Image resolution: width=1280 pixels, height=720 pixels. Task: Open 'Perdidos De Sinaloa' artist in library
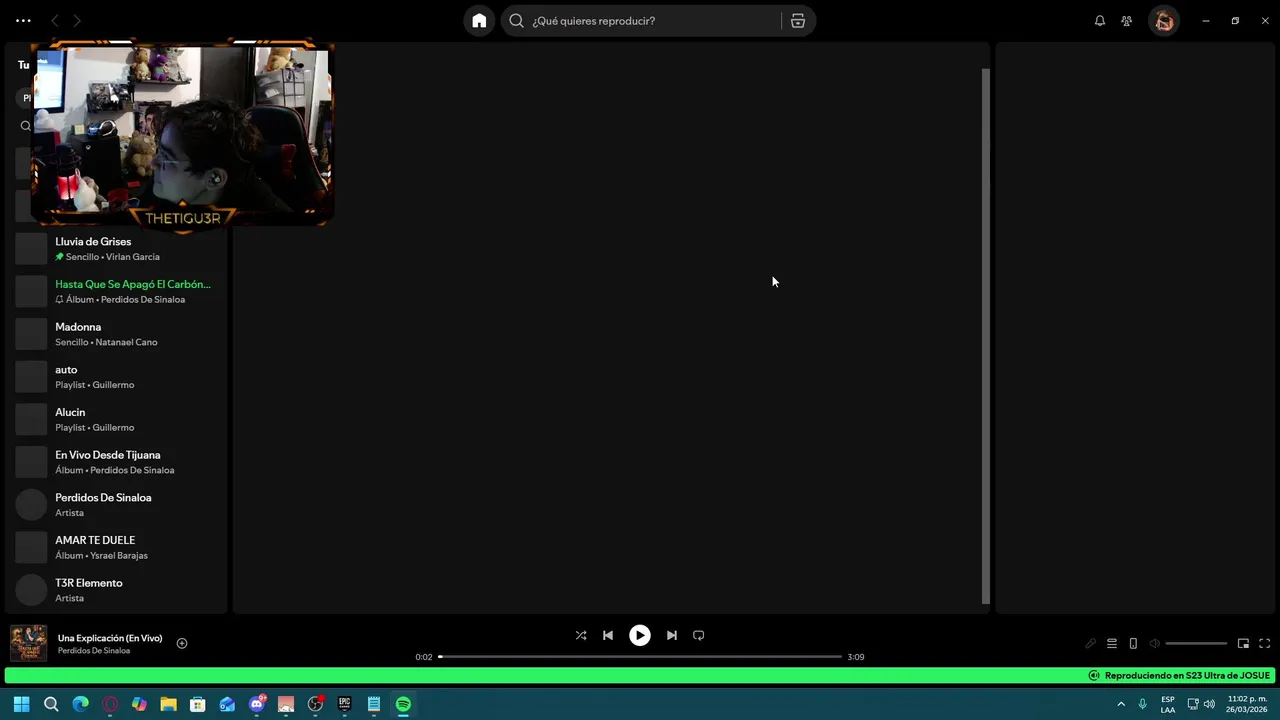(118, 505)
